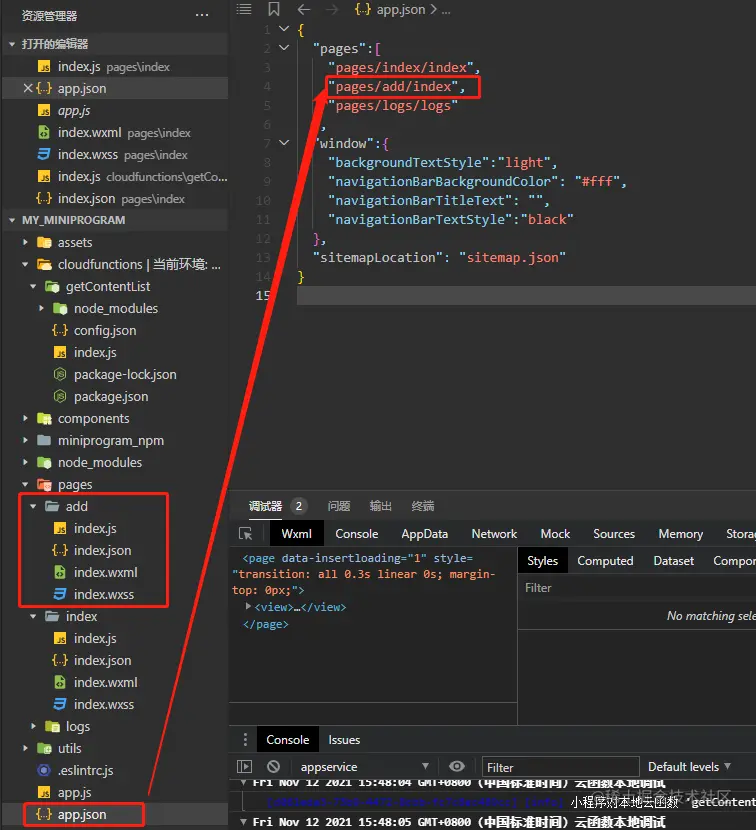Expand the assets folder

(x=25, y=242)
